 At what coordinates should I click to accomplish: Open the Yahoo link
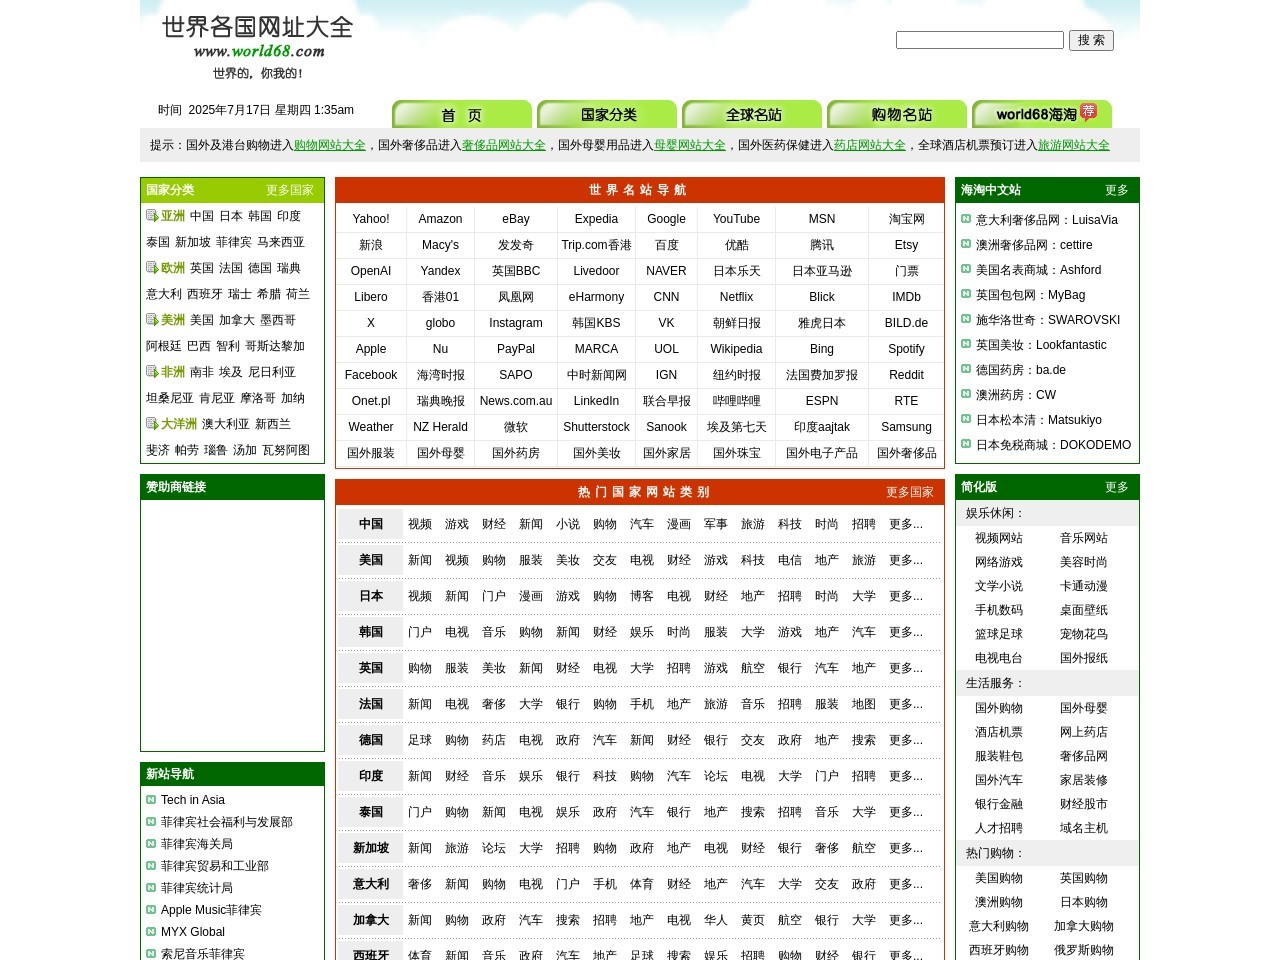click(x=370, y=218)
